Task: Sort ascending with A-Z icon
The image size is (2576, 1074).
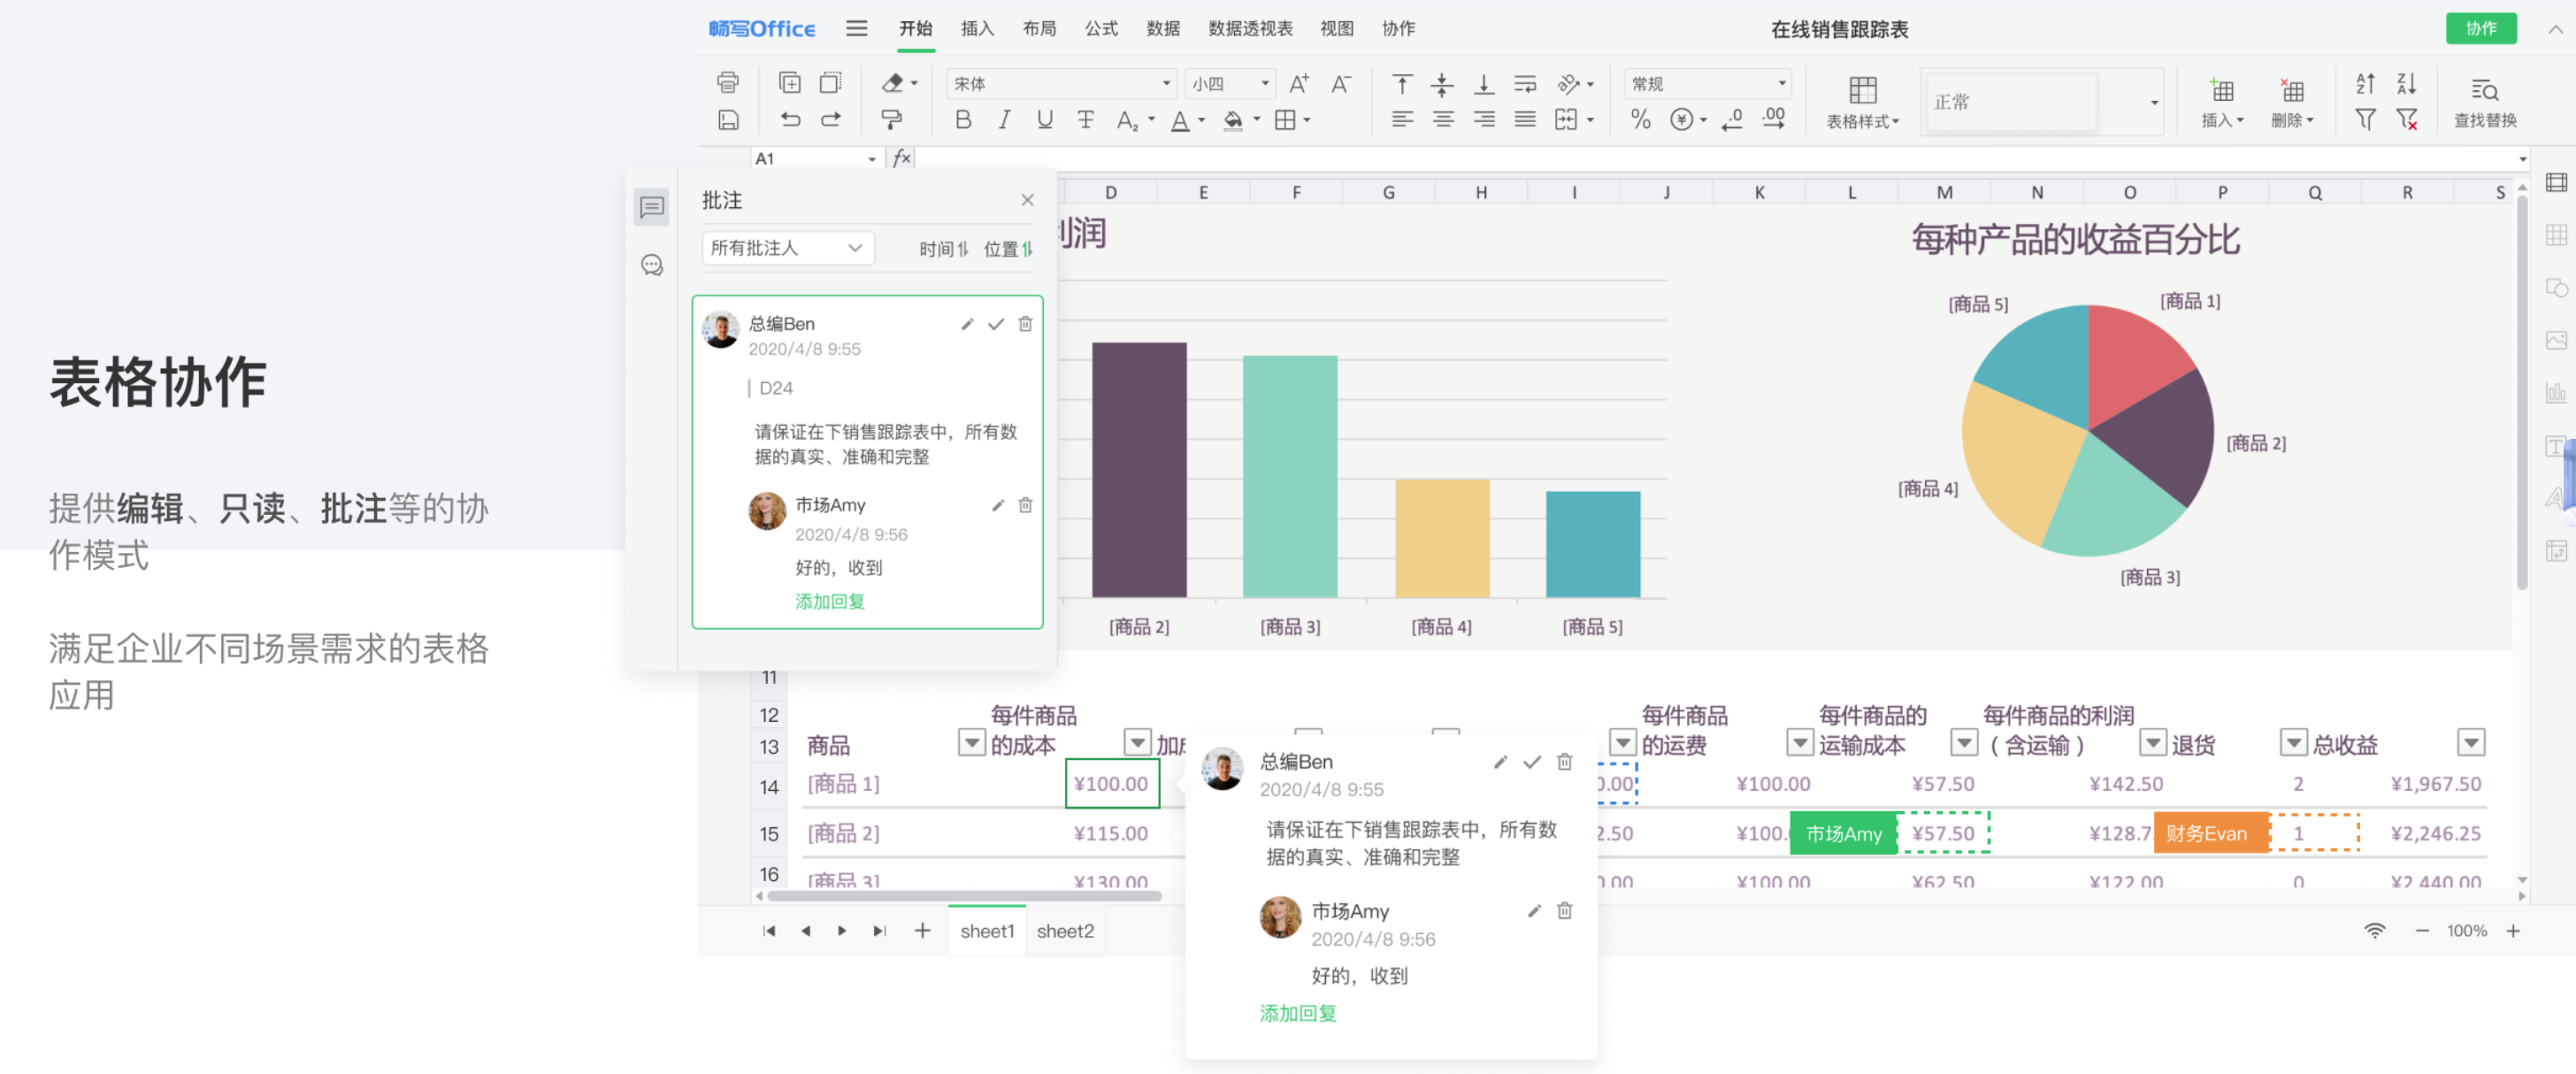Action: (x=2365, y=84)
